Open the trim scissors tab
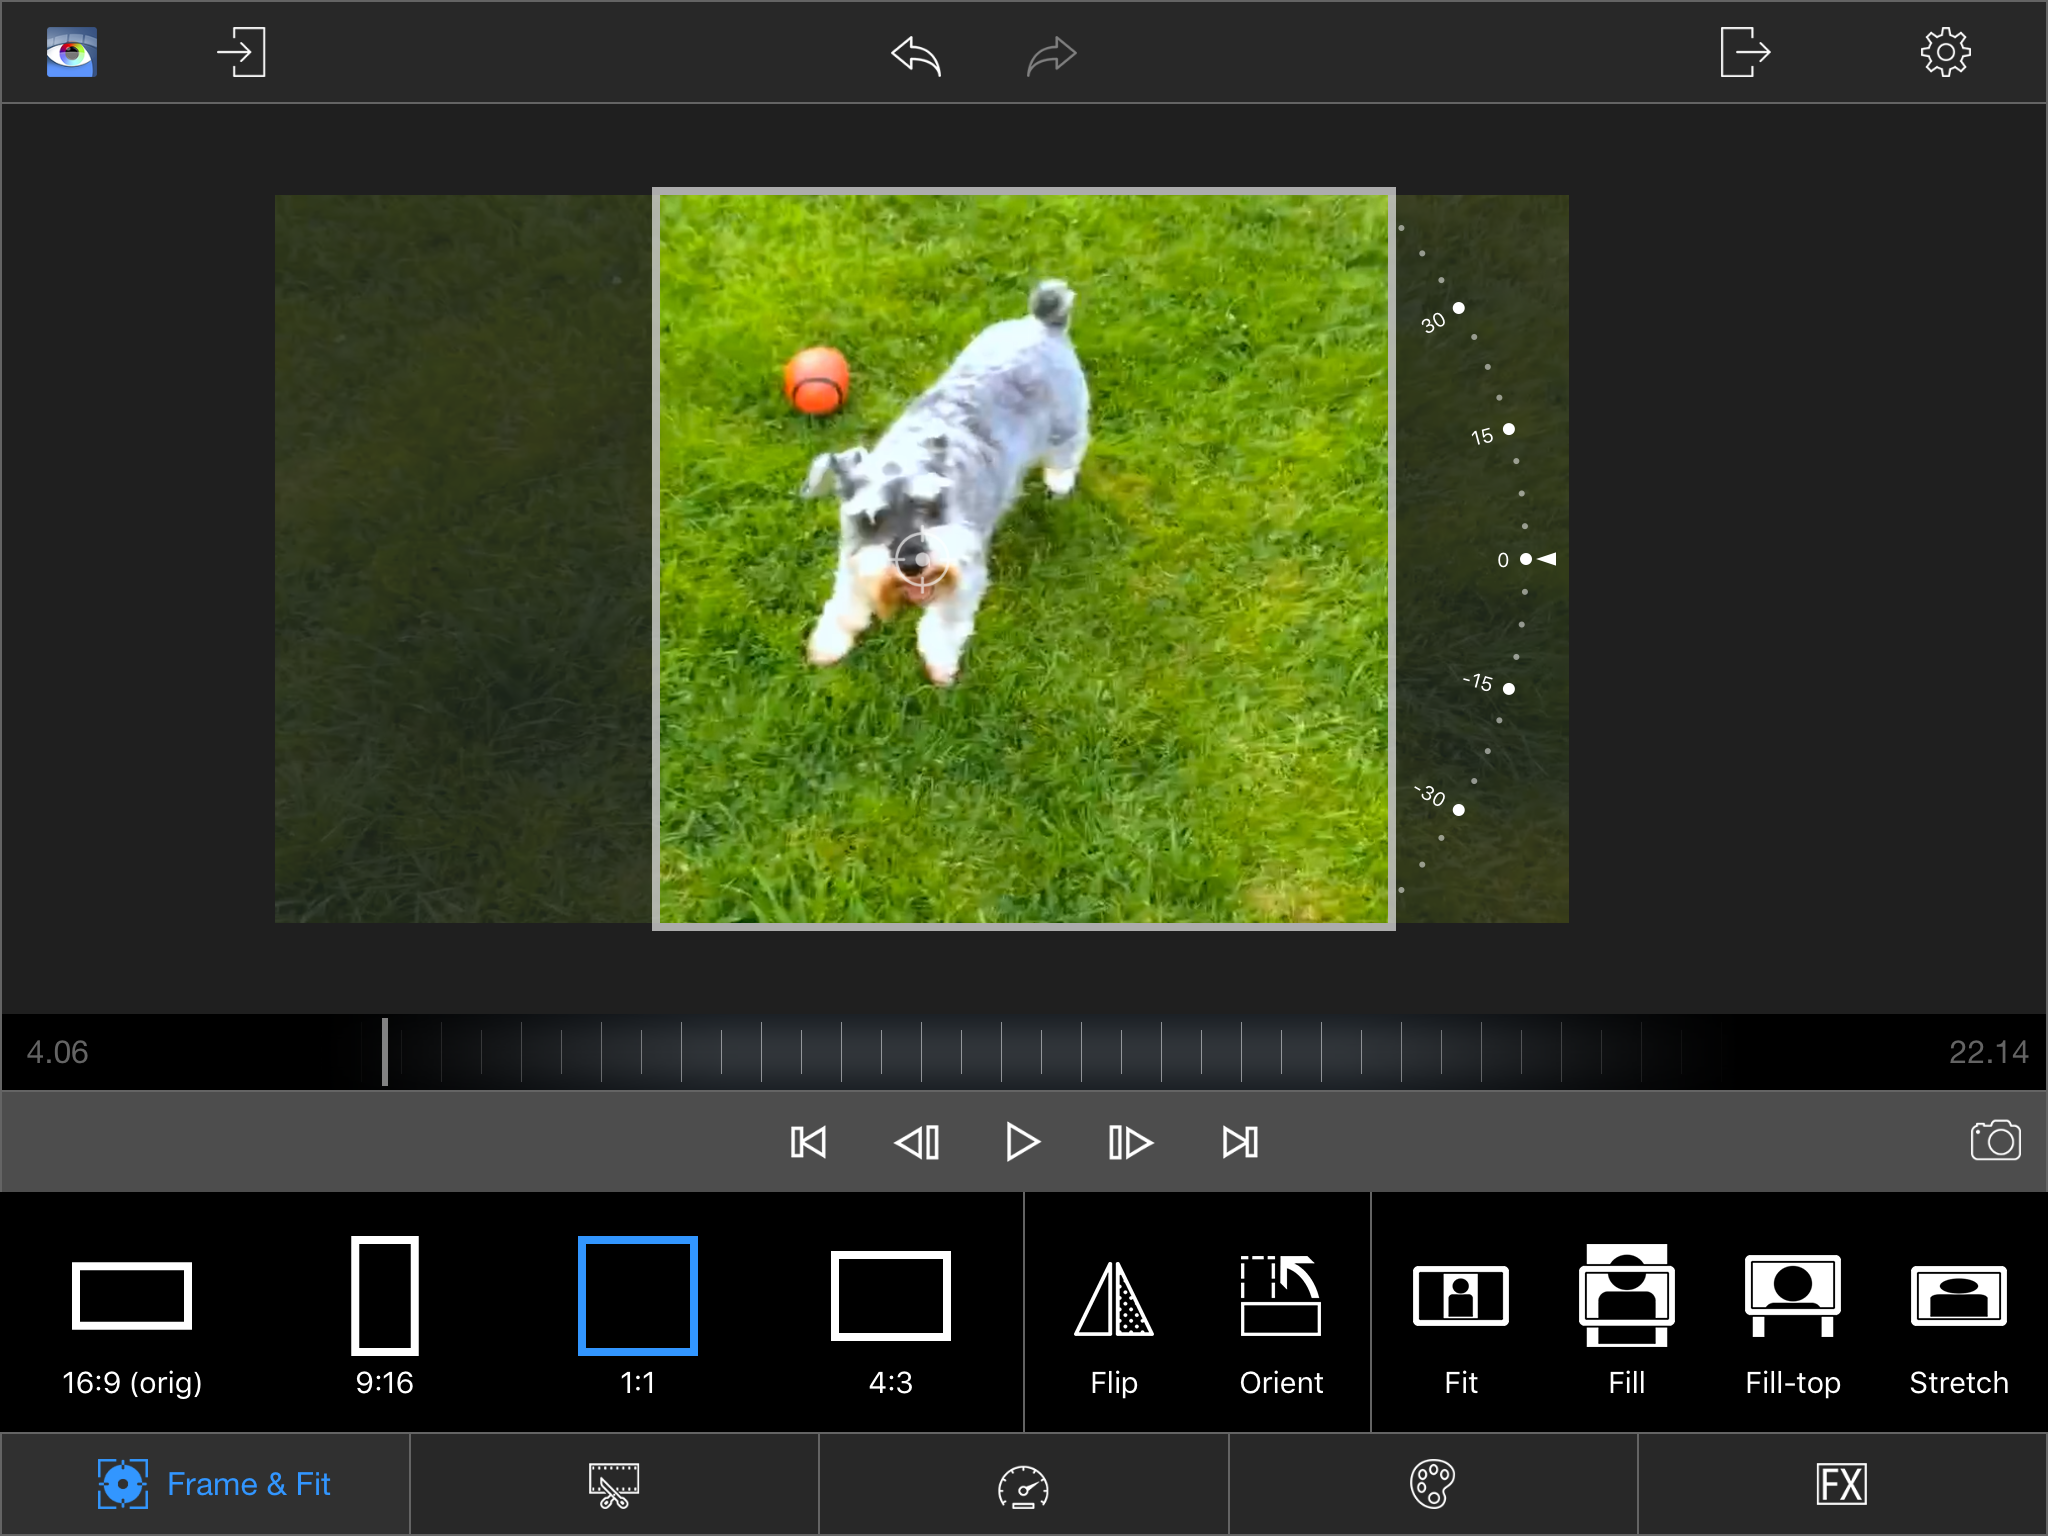2048x1536 pixels. (614, 1484)
